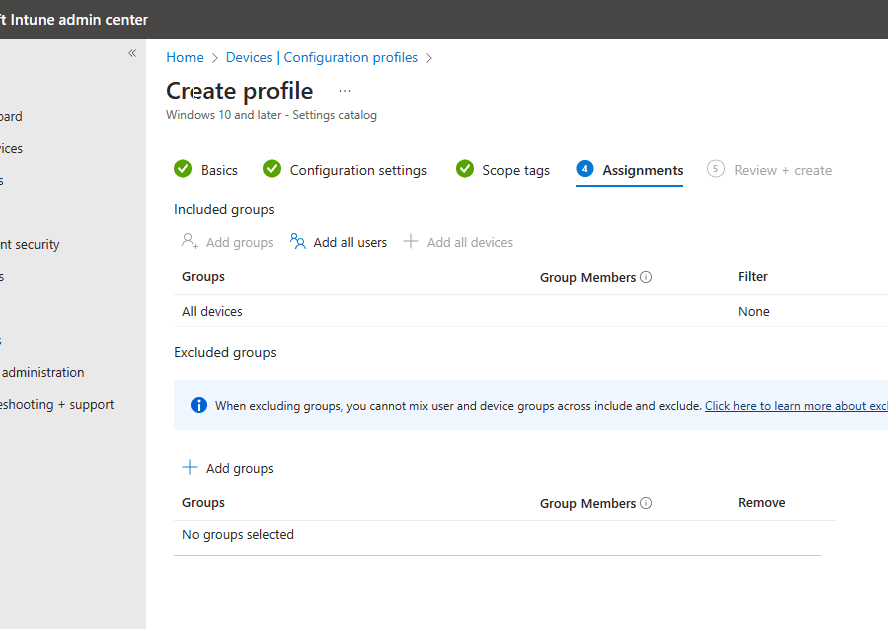Click the numbered circle on the Assignments step
This screenshot has height=629, width=888.
click(x=585, y=169)
